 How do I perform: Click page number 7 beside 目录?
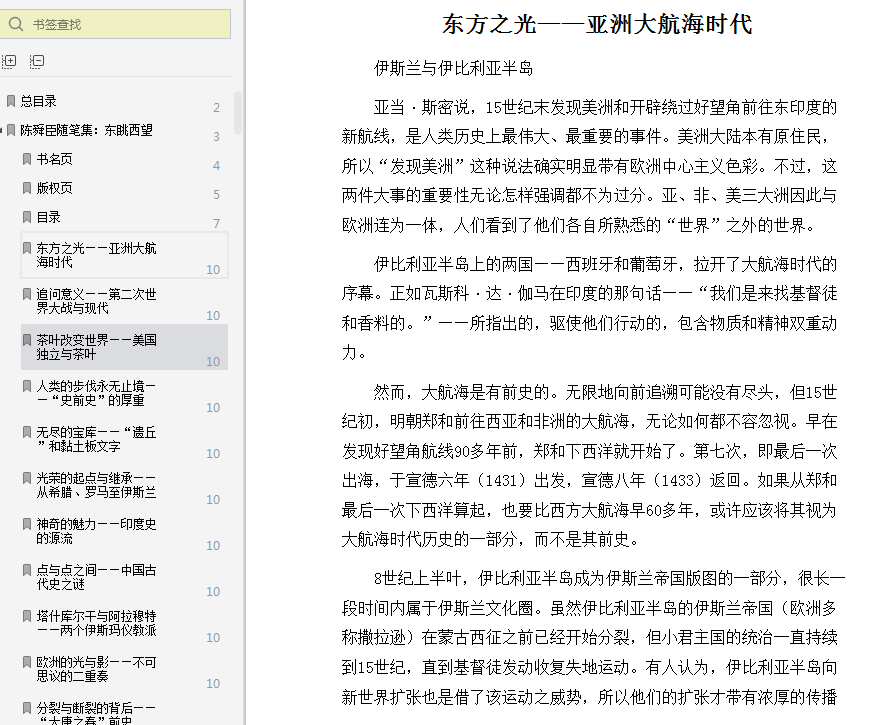pyautogui.click(x=216, y=223)
